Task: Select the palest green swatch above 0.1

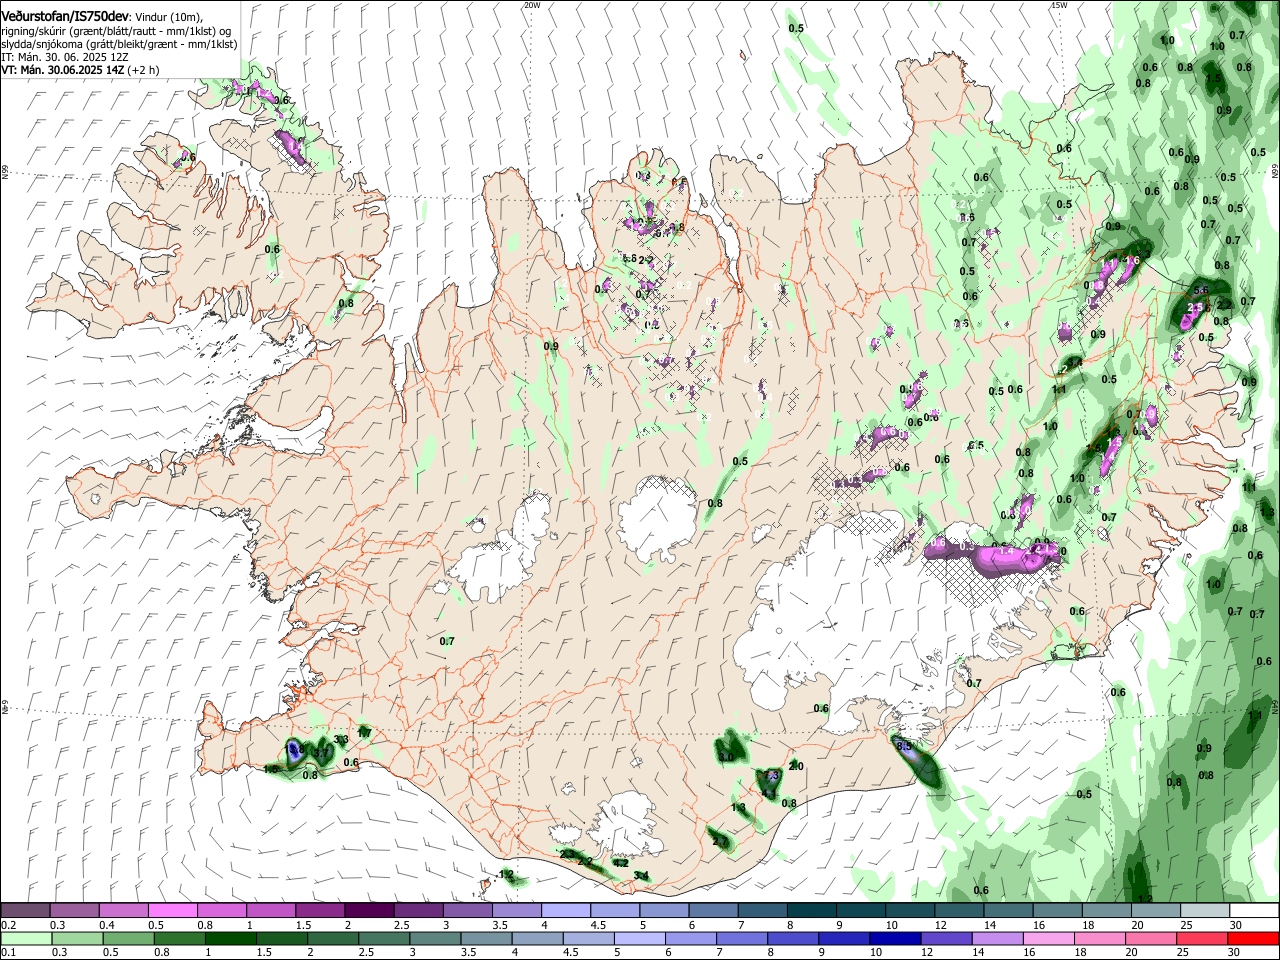Action: (25, 939)
